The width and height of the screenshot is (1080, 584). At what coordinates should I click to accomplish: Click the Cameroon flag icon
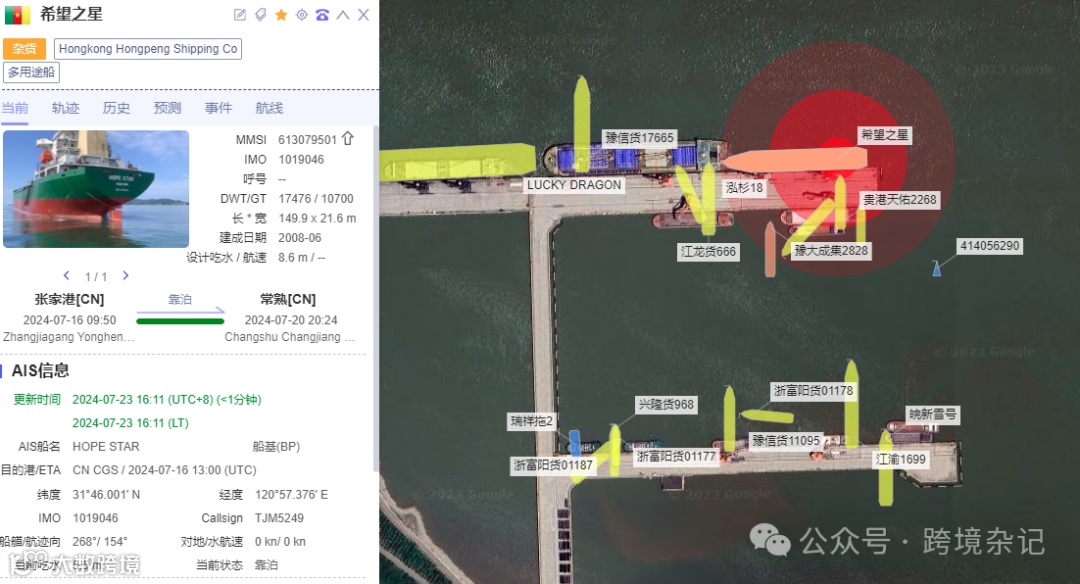(17, 15)
